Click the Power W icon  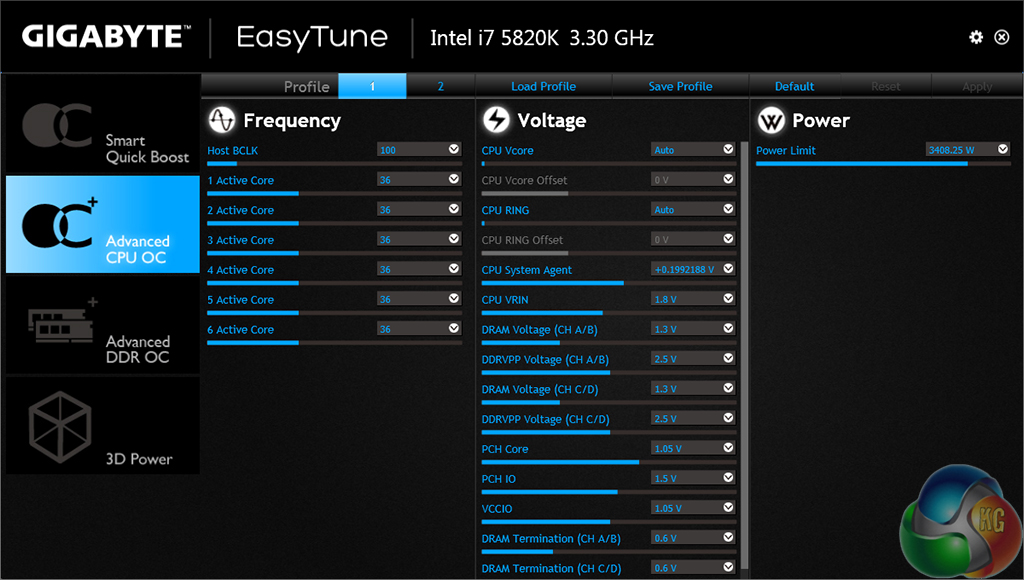point(771,120)
